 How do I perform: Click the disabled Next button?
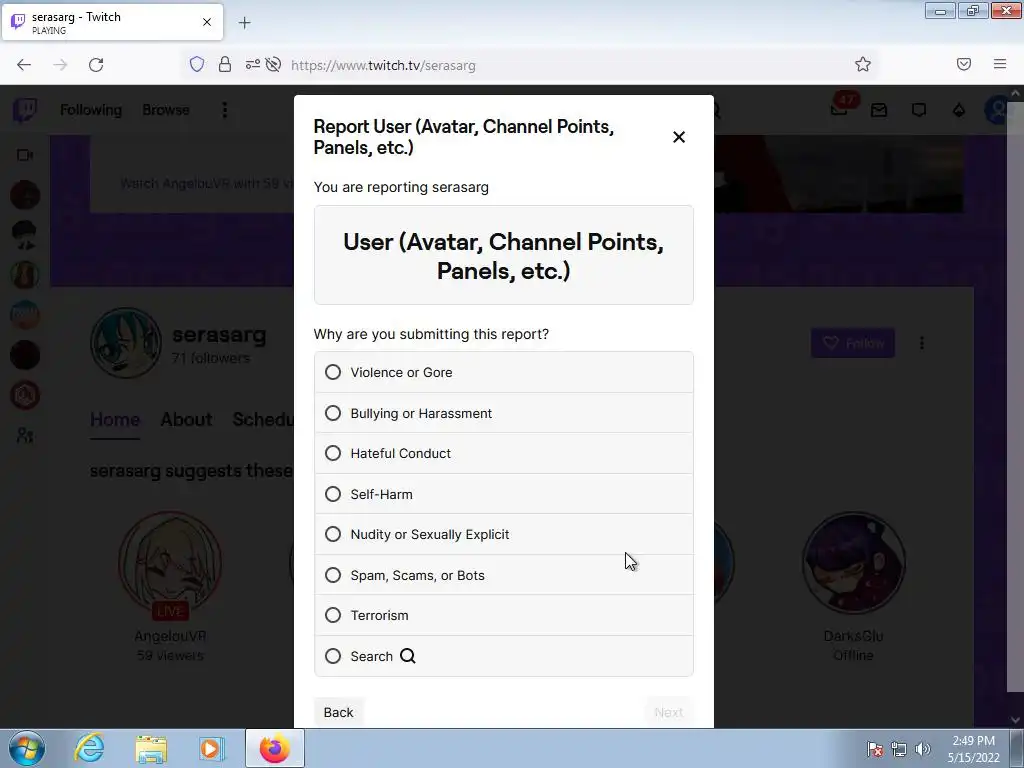668,712
